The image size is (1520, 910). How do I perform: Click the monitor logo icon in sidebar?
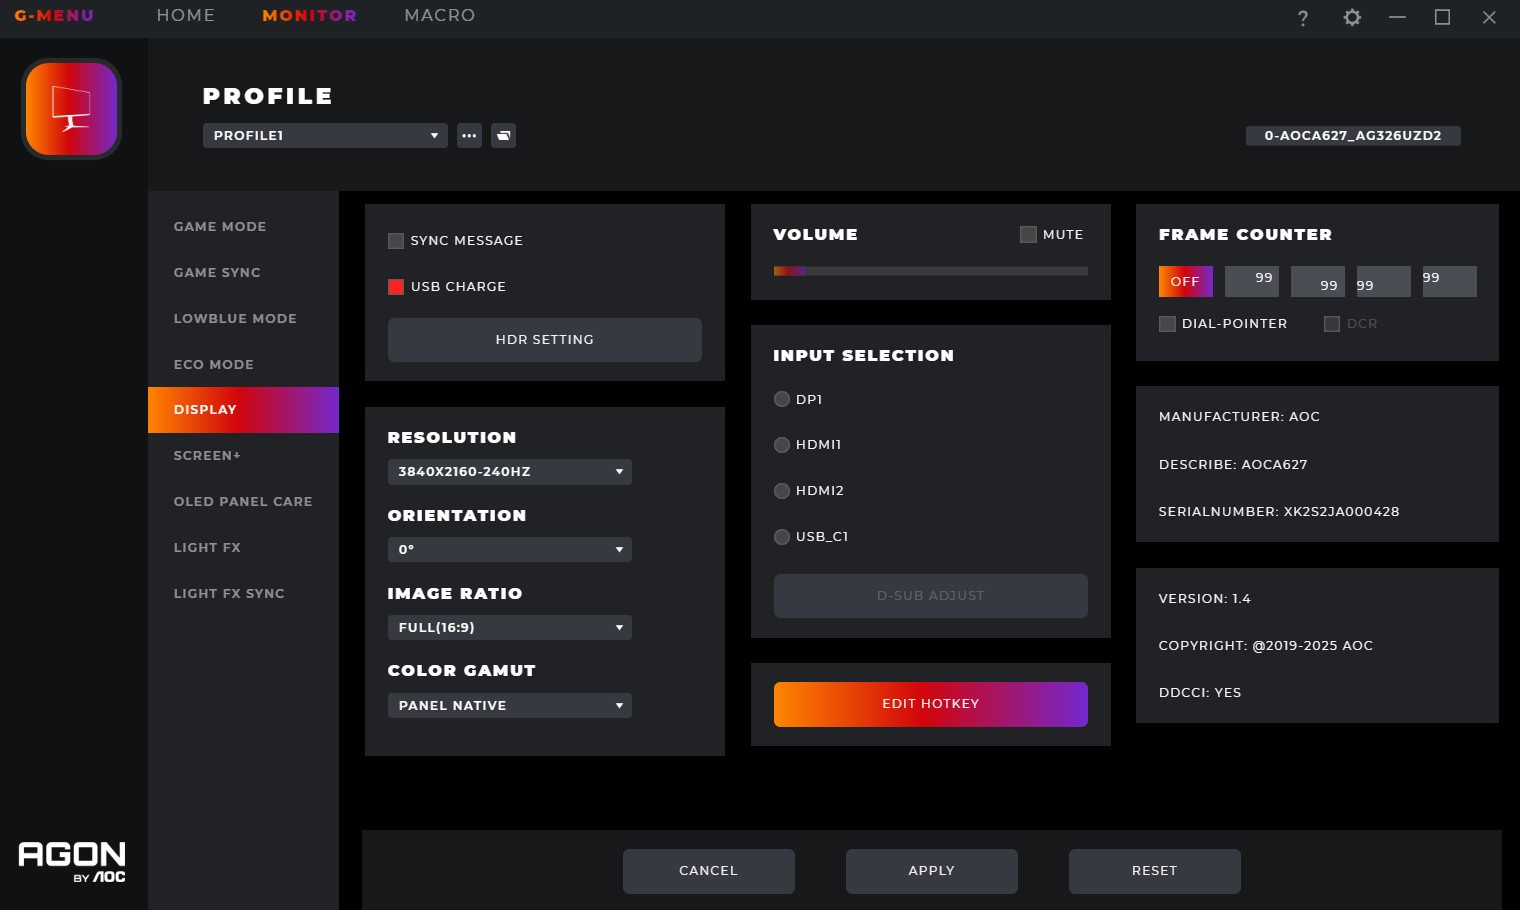point(71,108)
